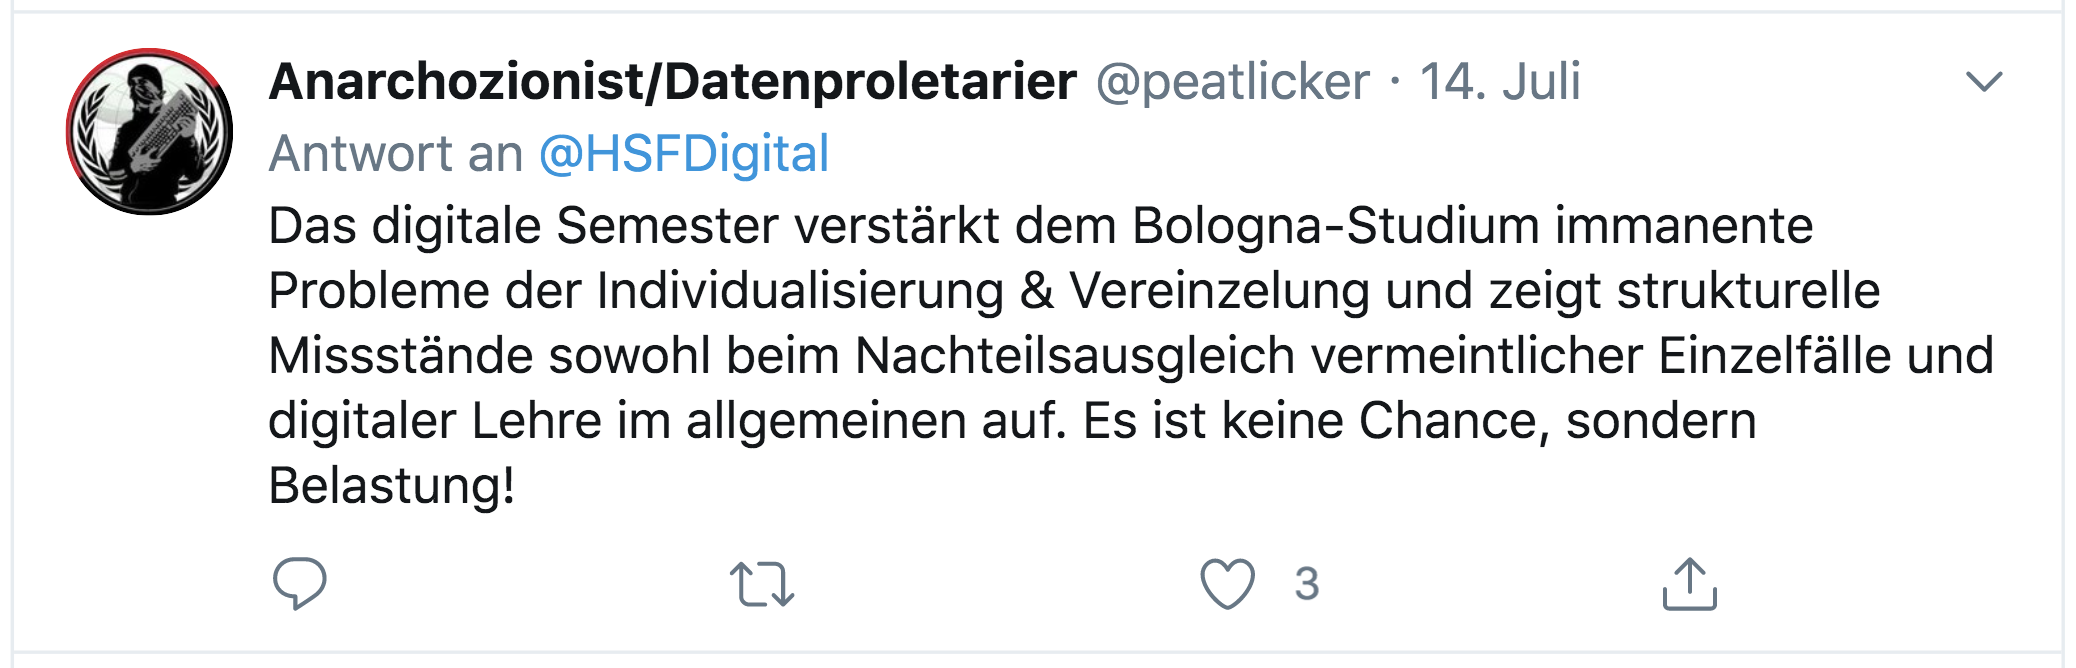Click the 'Antwort an' reply label

(396, 154)
